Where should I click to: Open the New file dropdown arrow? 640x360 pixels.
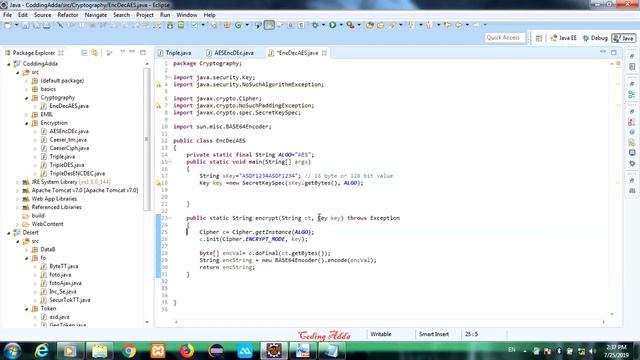(16, 25)
